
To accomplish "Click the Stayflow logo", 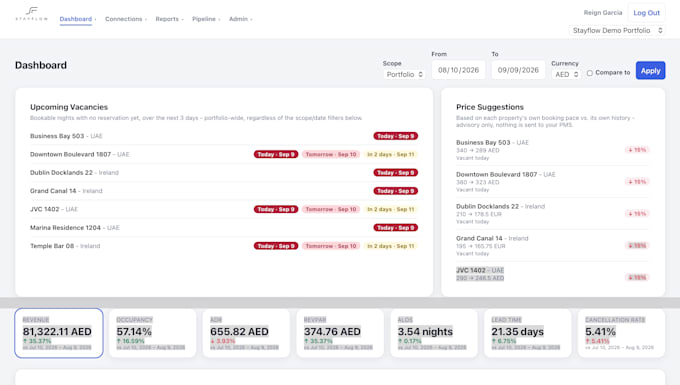I will click(32, 13).
